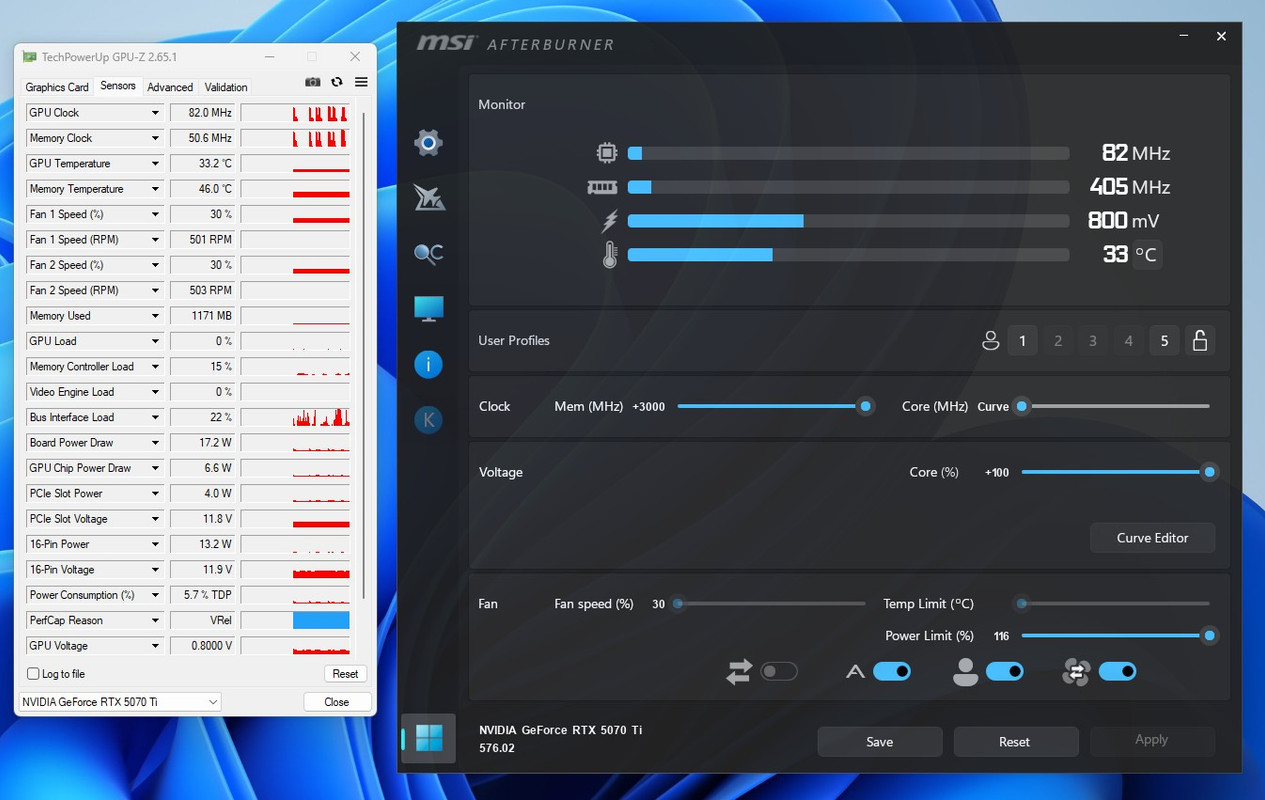Select user profile slot 1
Screen dimensions: 1265x800
point(1022,341)
